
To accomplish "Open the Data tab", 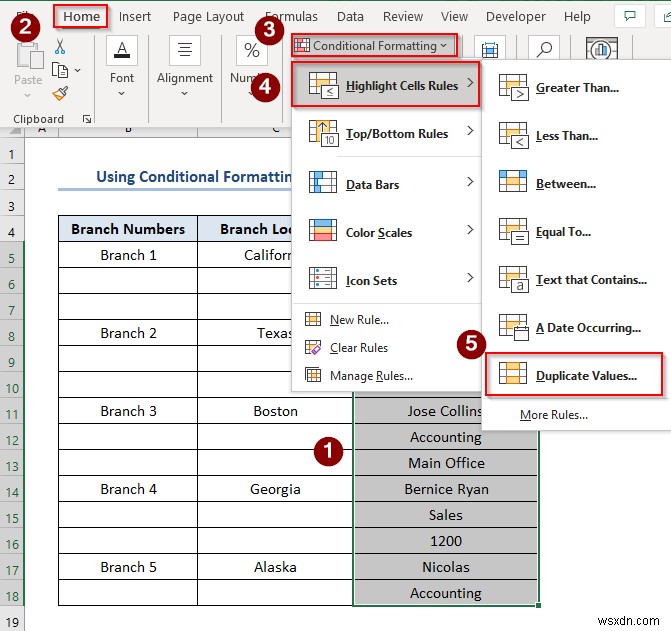I will click(x=350, y=17).
